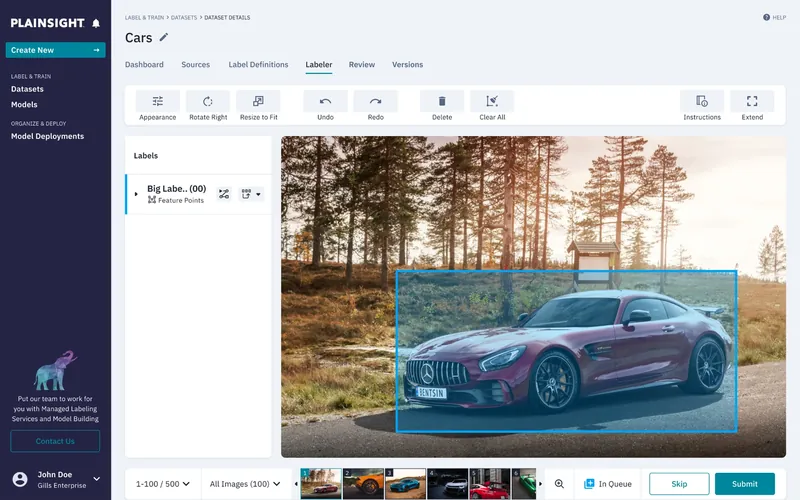Select thumbnail 1 of the red car
The width and height of the screenshot is (800, 500).
(x=321, y=484)
